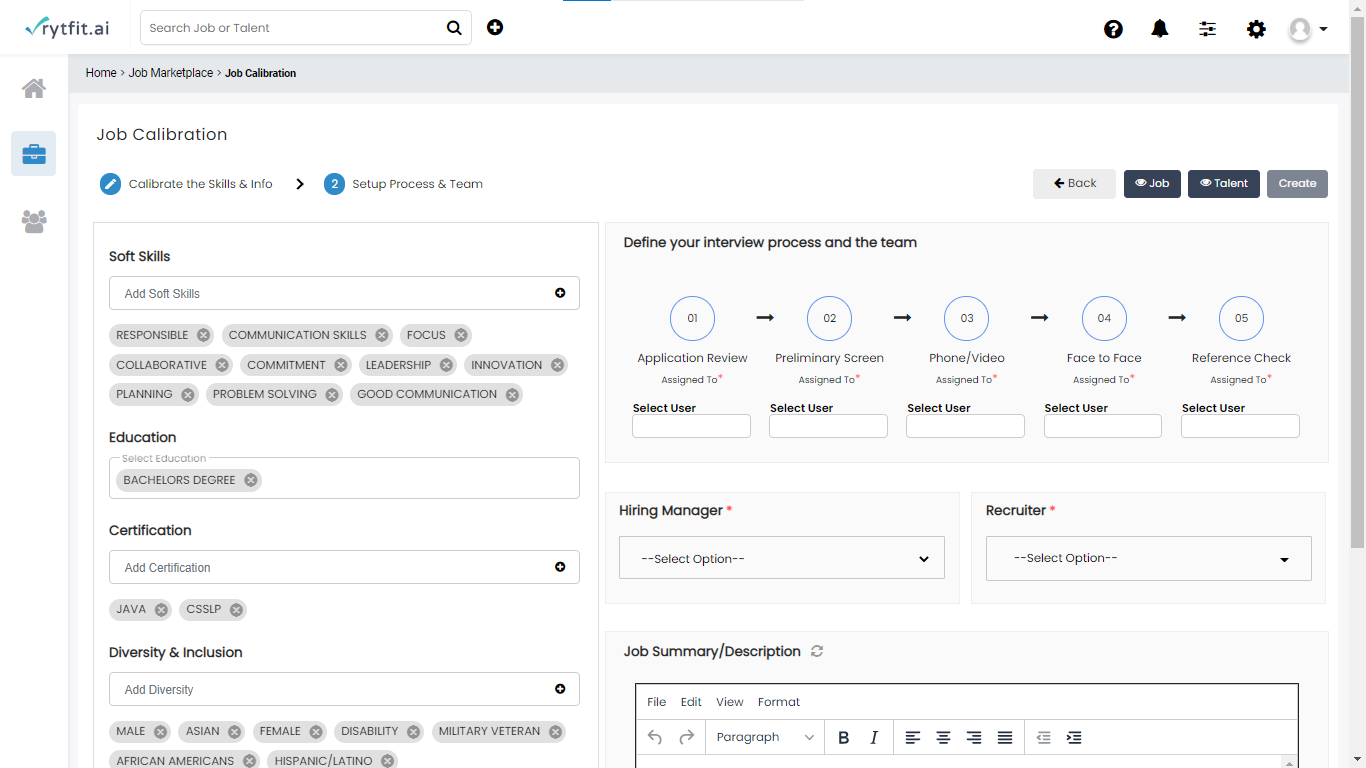
Task: Remove the ASIAN diversity tag
Action: pyautogui.click(x=234, y=731)
